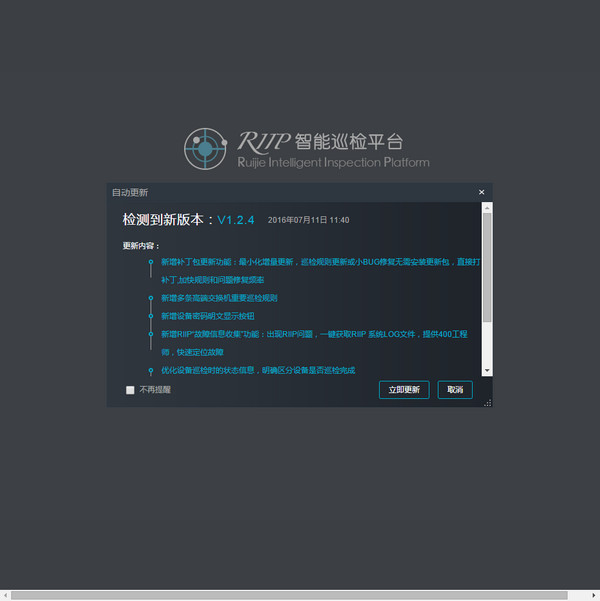Viewport: 600px width, 601px height.
Task: Click the update list scroll down arrow
Action: click(487, 370)
